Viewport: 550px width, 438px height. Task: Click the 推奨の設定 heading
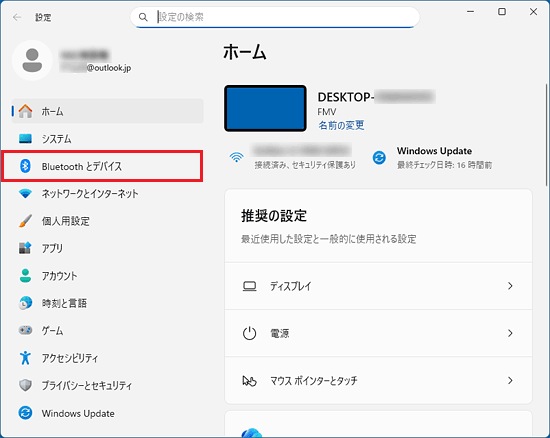pos(274,216)
